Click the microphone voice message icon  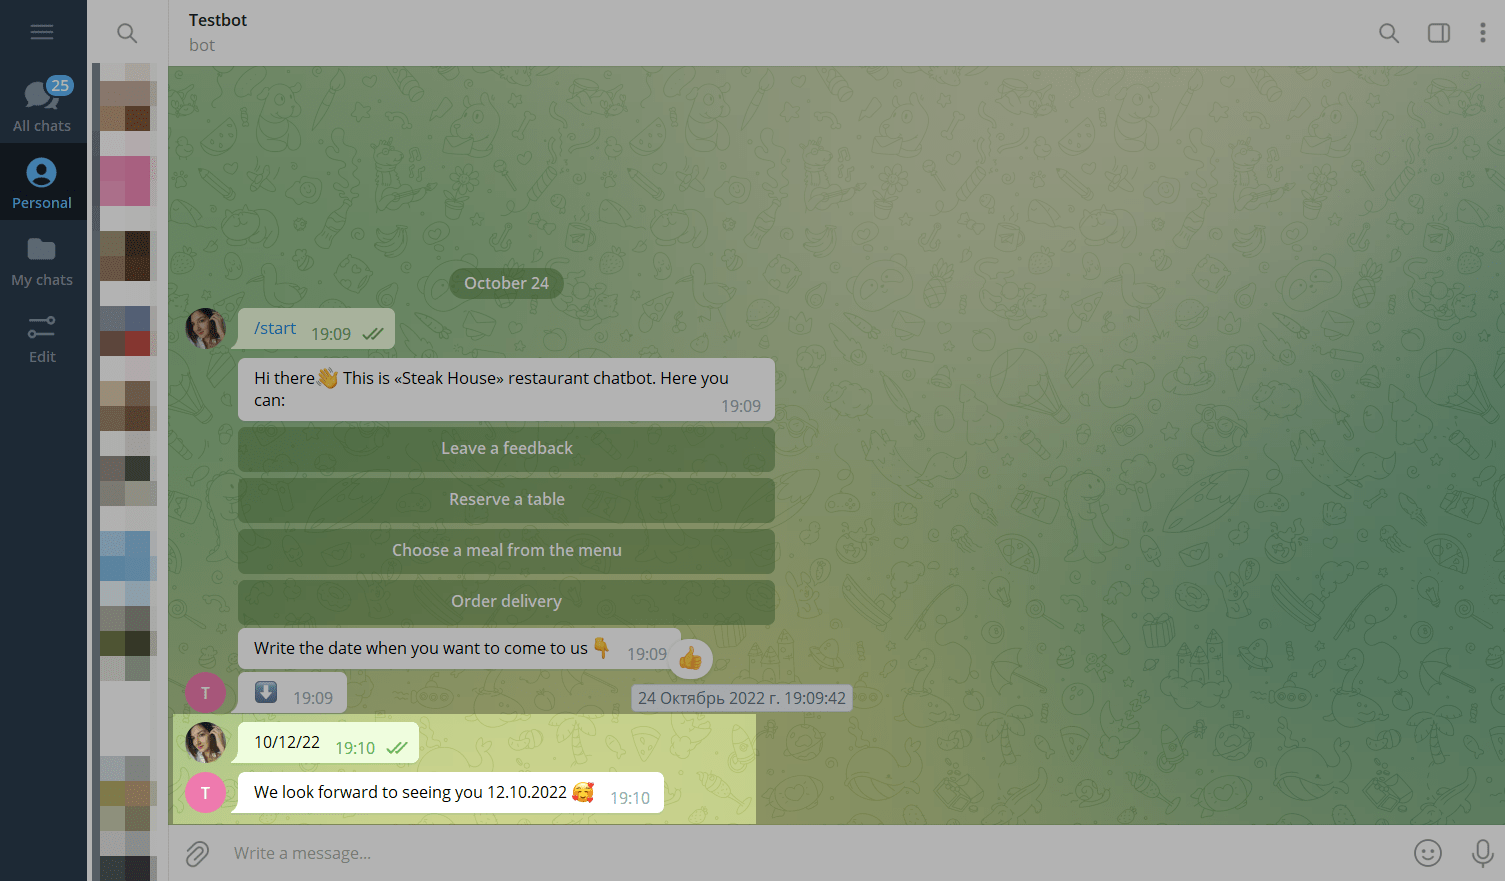point(1482,853)
